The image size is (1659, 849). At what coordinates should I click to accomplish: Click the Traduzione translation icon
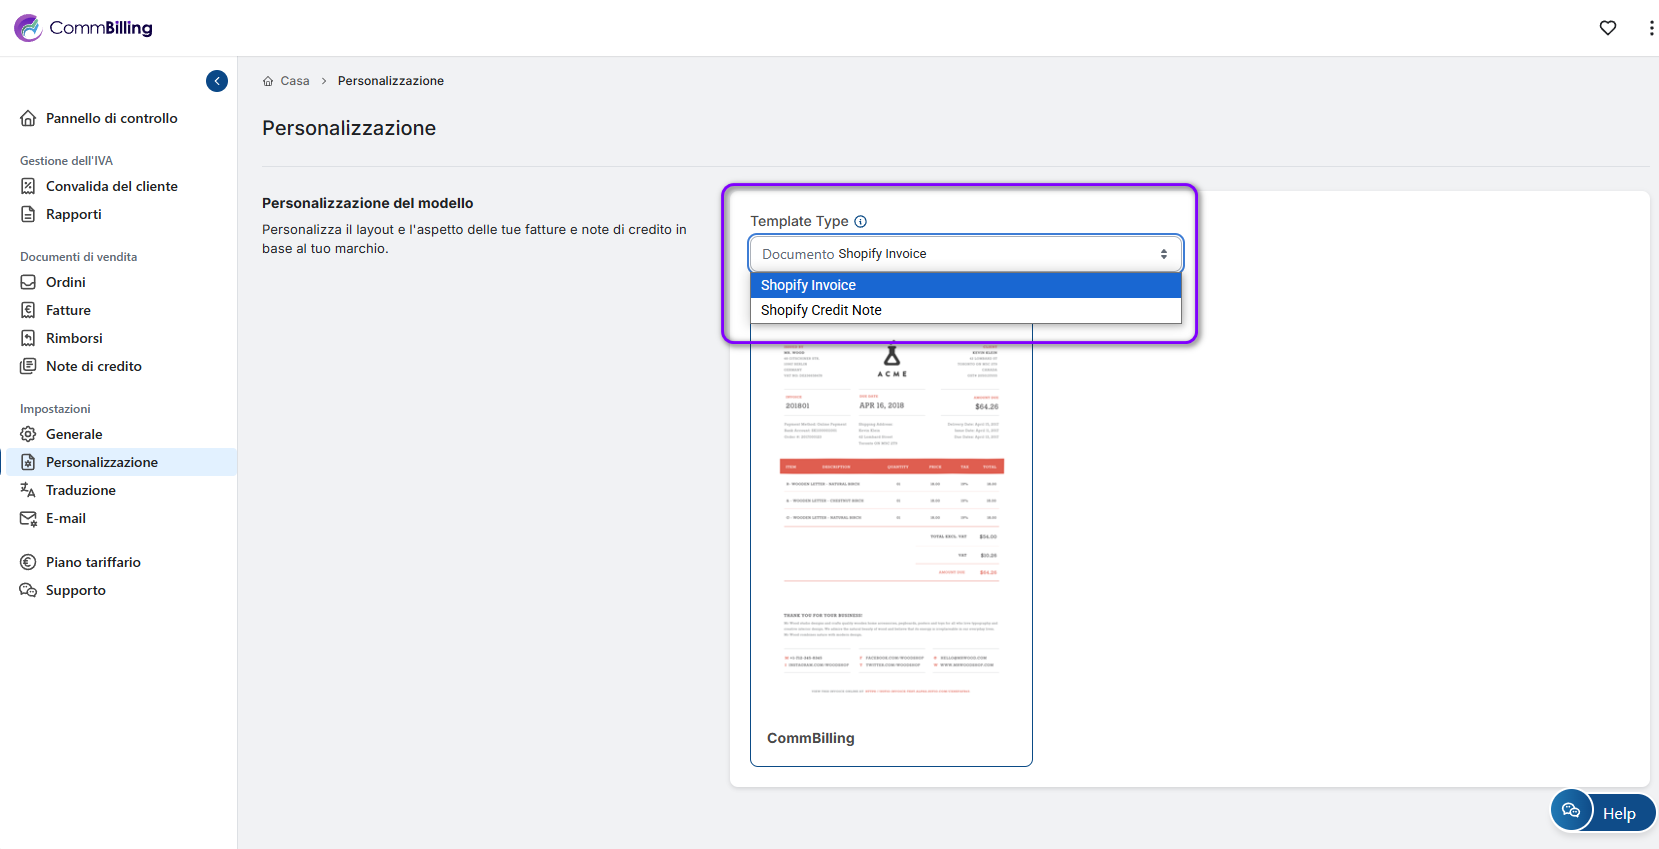click(x=28, y=490)
